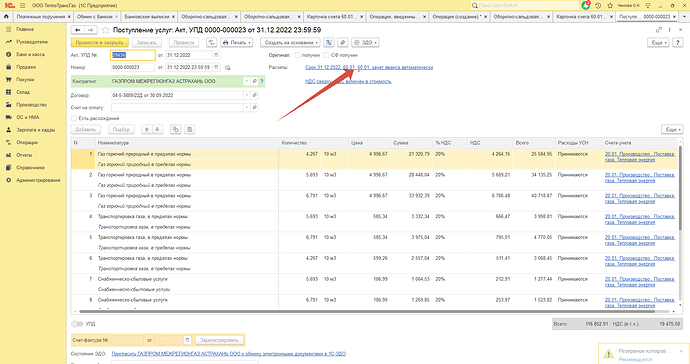690x364 pixels.
Task: Click the paperclip attachments icon
Action: 343,43
